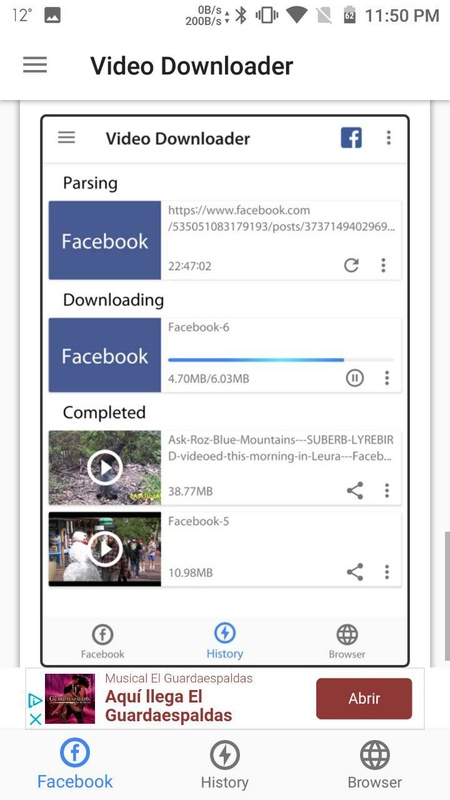Share the SUBERB-LYREBIRD video

pos(355,491)
